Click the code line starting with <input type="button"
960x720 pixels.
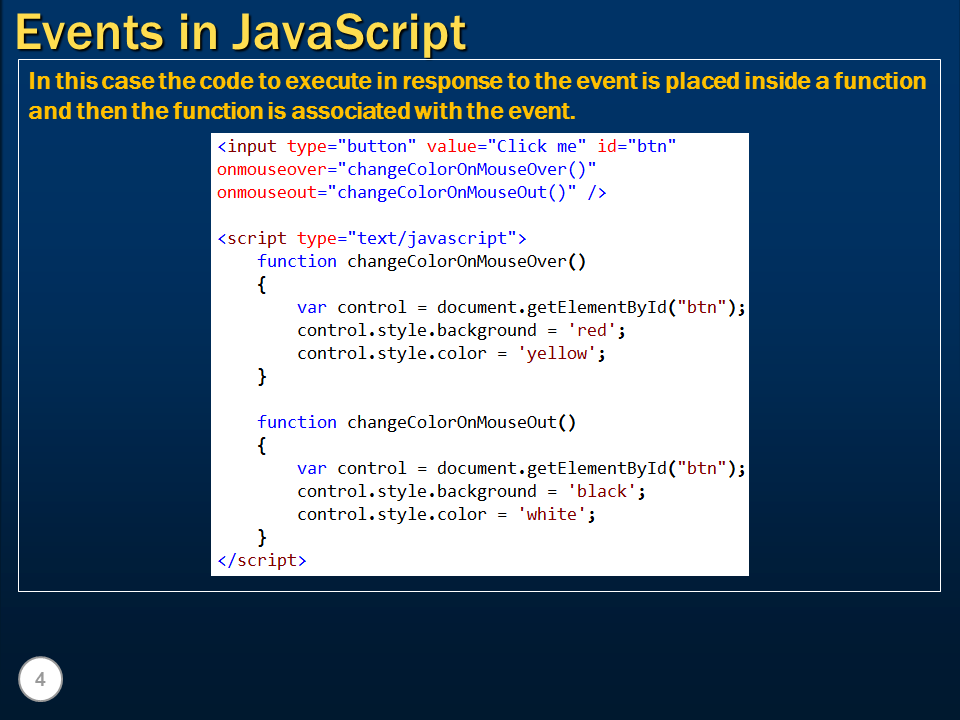[x=447, y=146]
